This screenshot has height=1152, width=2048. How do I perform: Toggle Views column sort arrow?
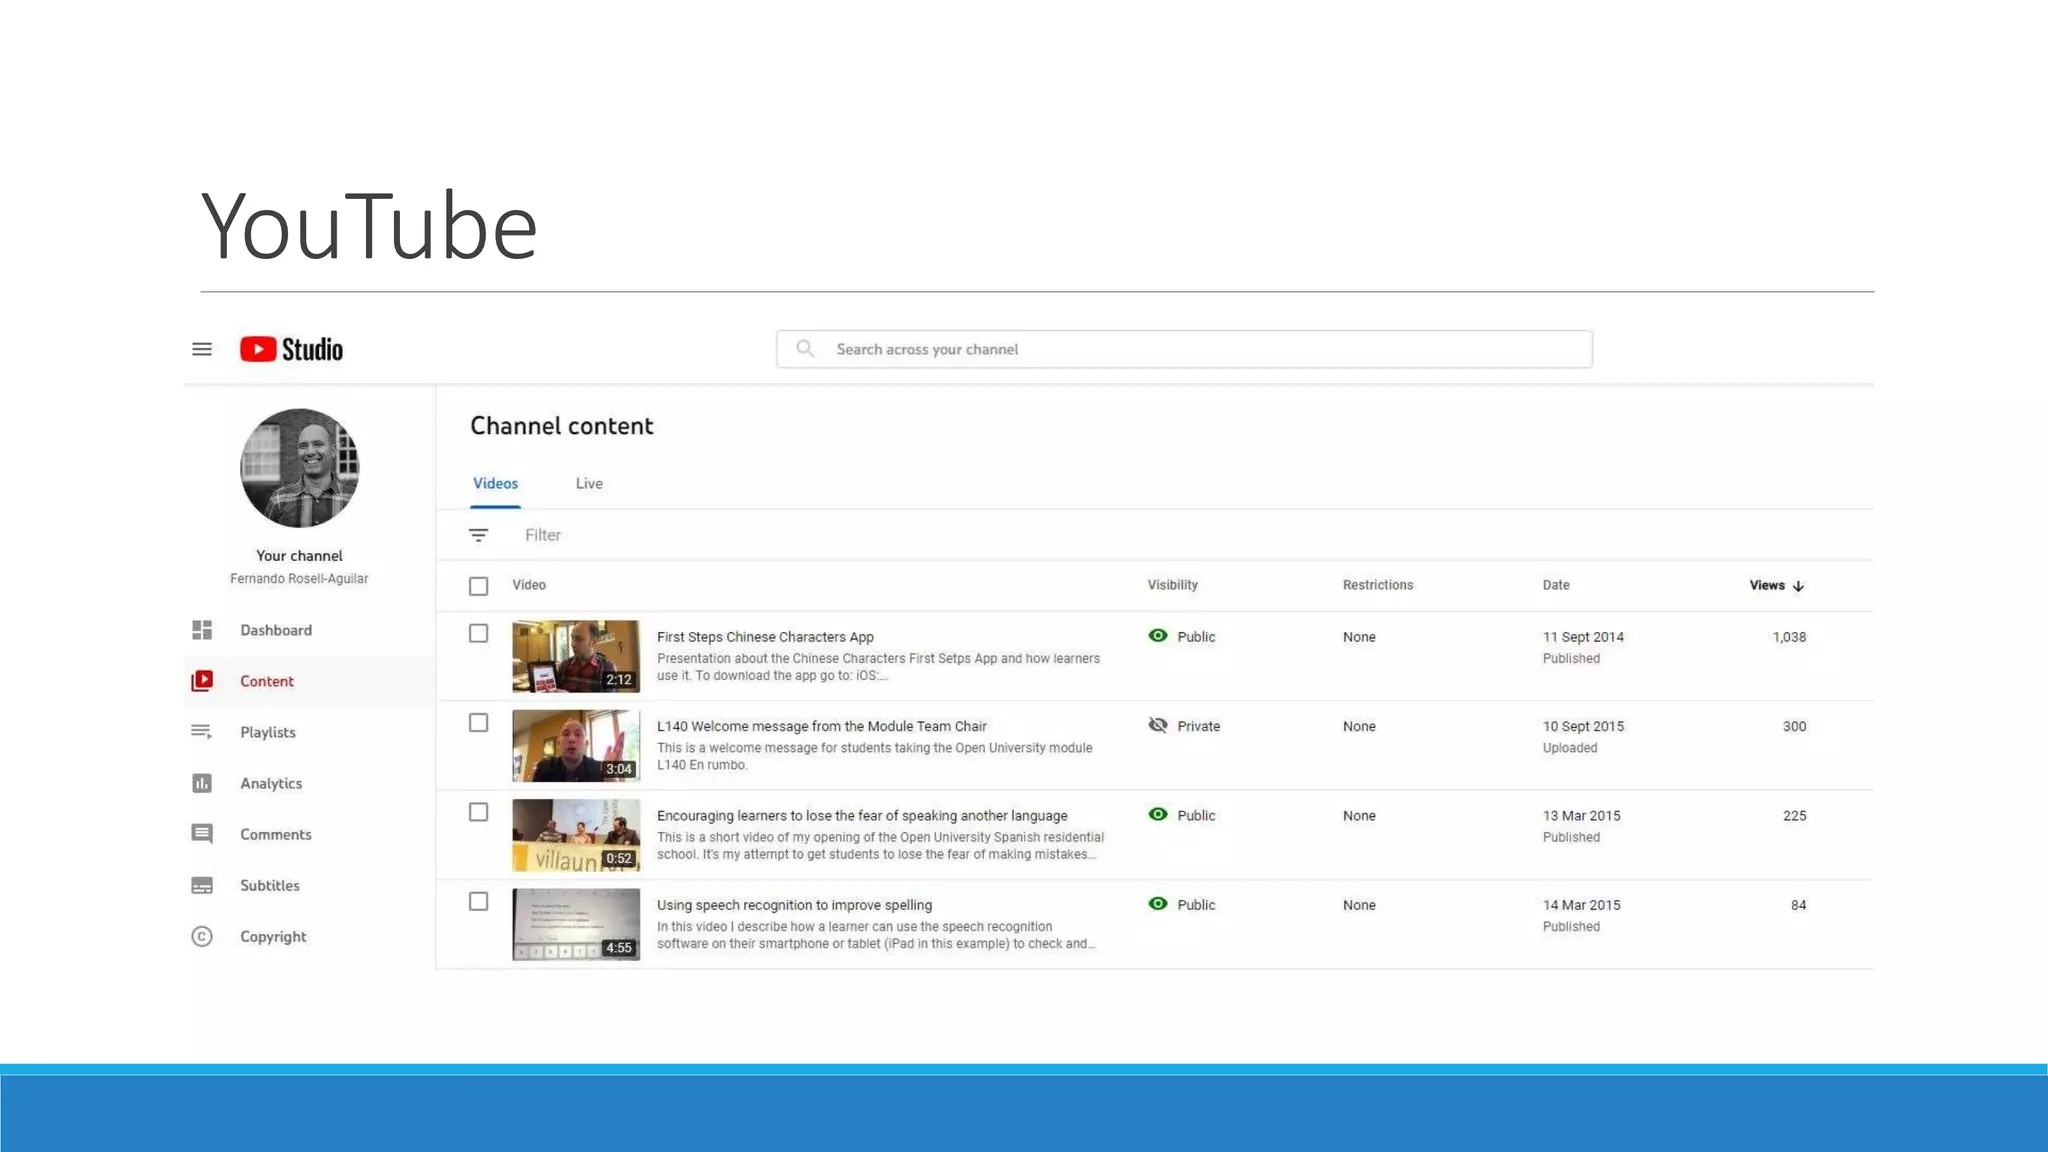tap(1798, 586)
